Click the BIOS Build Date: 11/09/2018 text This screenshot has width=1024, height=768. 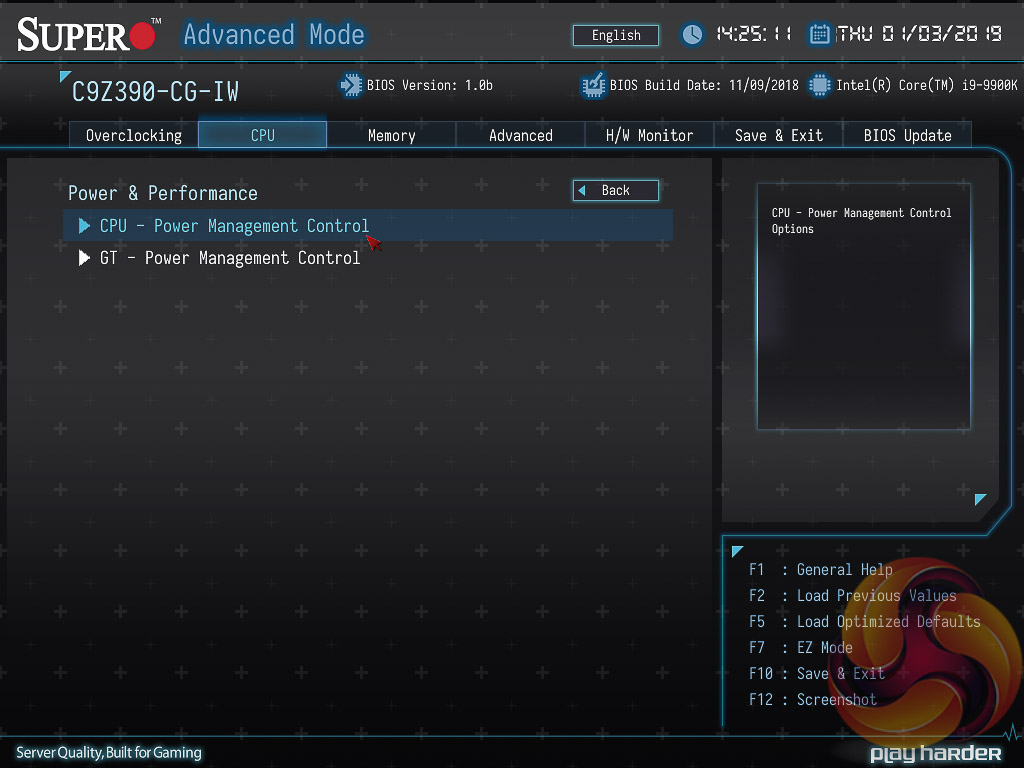pyautogui.click(x=704, y=85)
